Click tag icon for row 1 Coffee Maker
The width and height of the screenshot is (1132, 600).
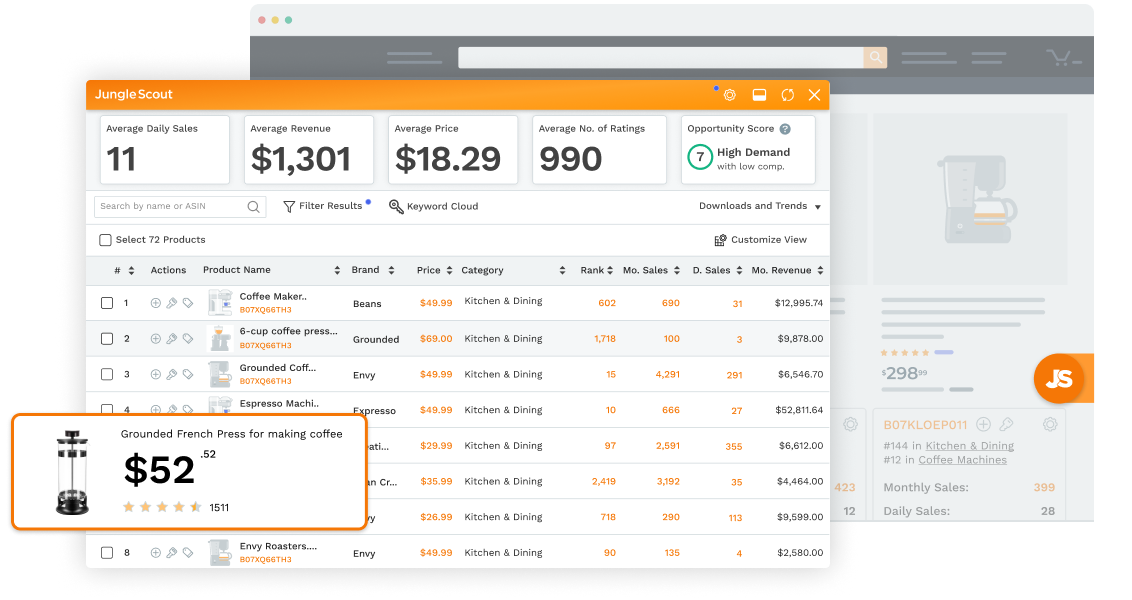(x=188, y=303)
